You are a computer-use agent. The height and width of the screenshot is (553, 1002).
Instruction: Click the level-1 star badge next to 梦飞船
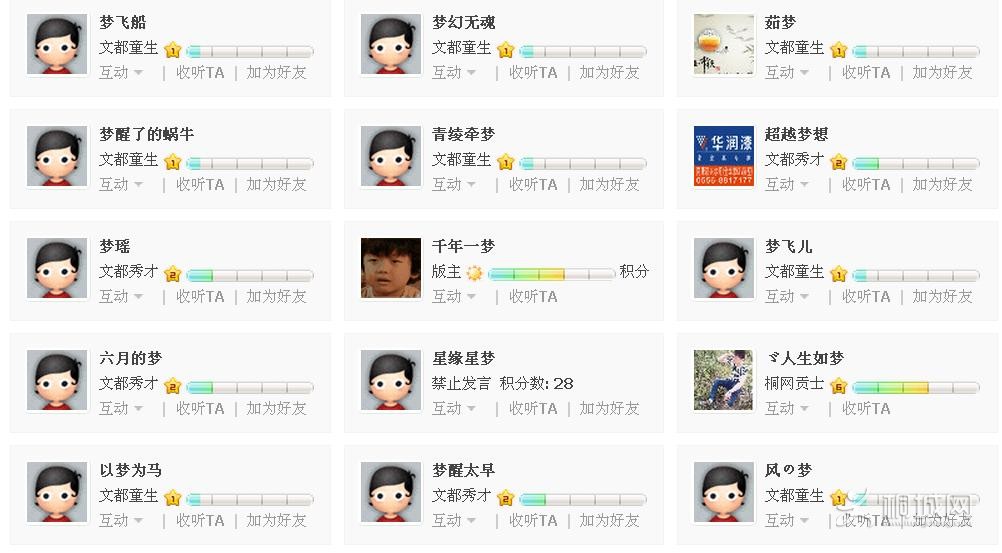(173, 50)
